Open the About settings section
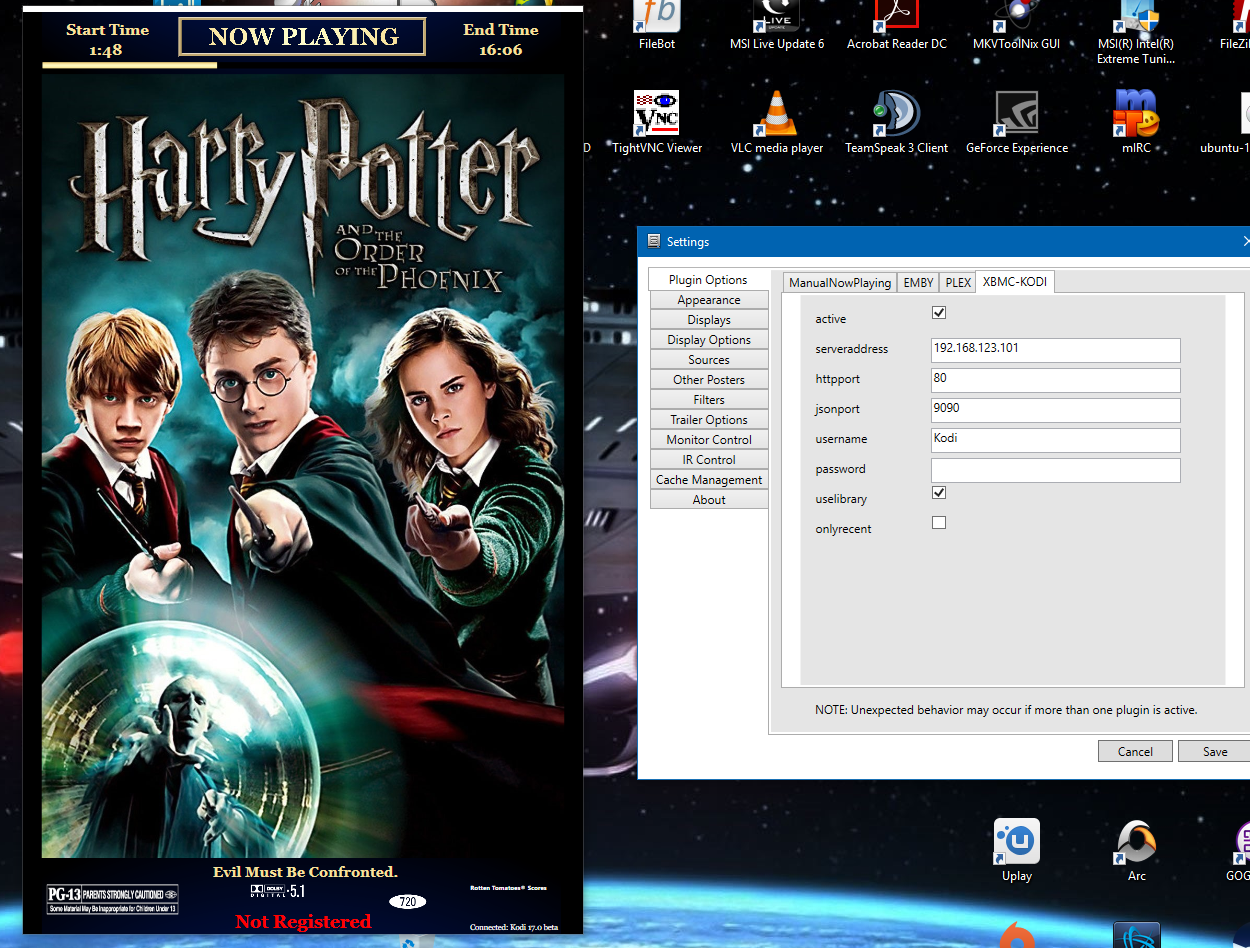 click(709, 500)
